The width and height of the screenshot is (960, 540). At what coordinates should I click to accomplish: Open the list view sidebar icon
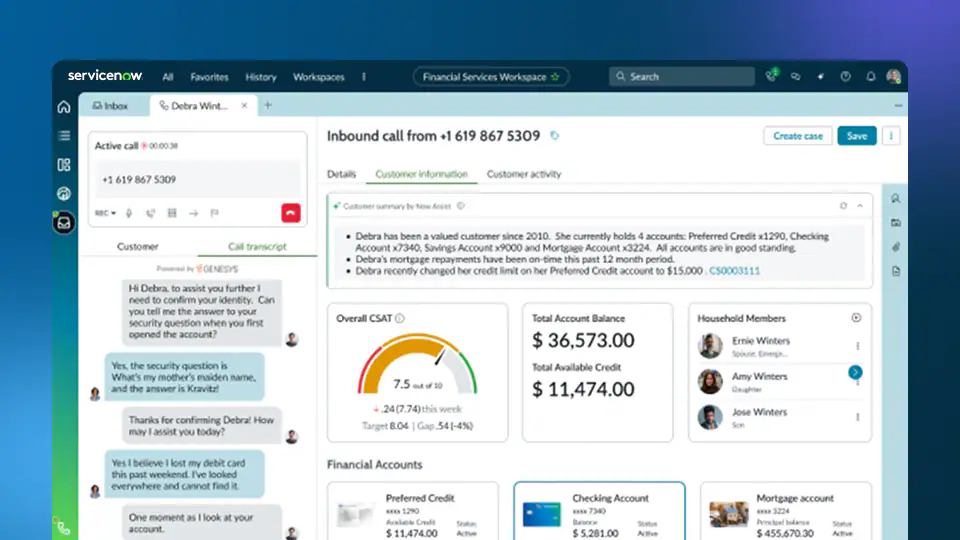click(64, 136)
